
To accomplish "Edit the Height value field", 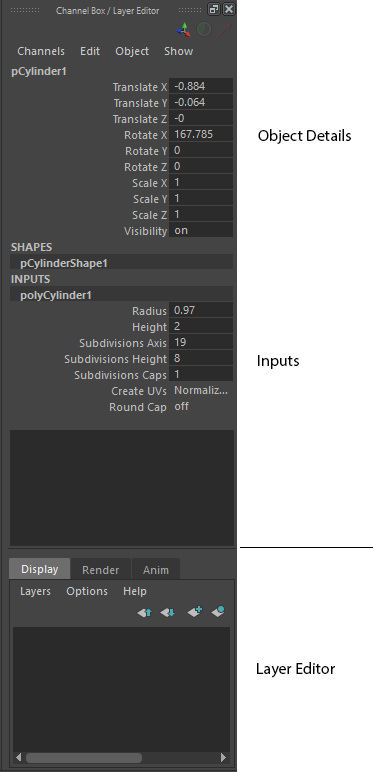I will tap(201, 326).
